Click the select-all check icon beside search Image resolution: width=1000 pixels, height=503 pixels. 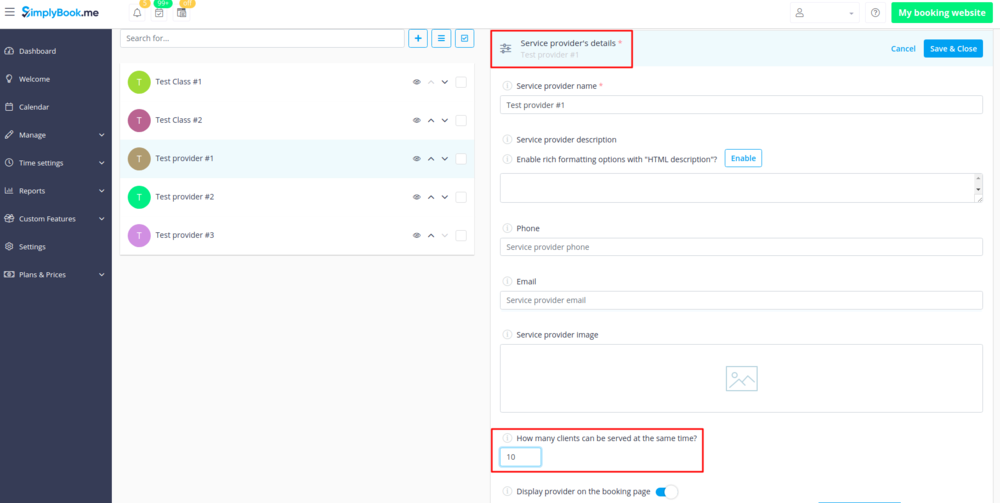point(464,38)
